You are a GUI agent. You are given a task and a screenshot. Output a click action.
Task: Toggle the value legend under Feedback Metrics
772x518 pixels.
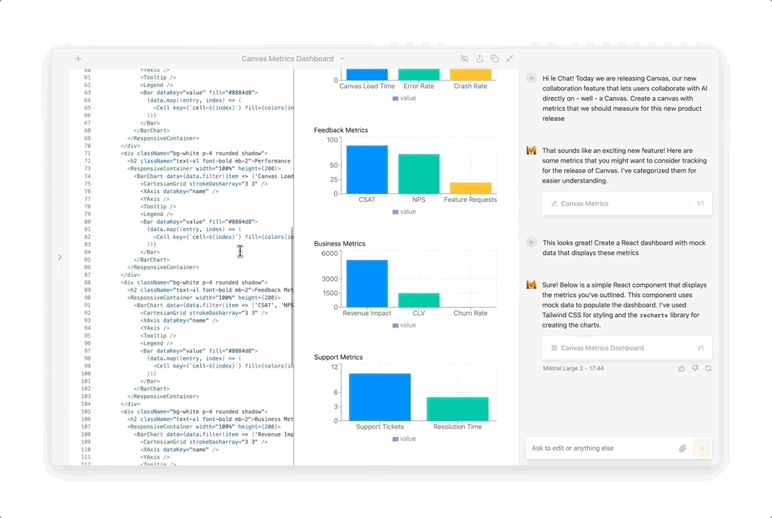(x=404, y=212)
